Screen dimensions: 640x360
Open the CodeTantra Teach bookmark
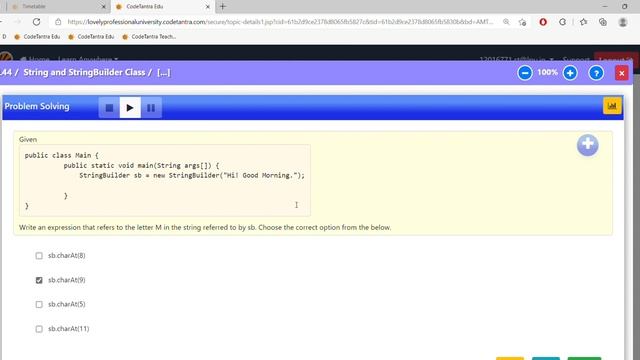point(149,37)
